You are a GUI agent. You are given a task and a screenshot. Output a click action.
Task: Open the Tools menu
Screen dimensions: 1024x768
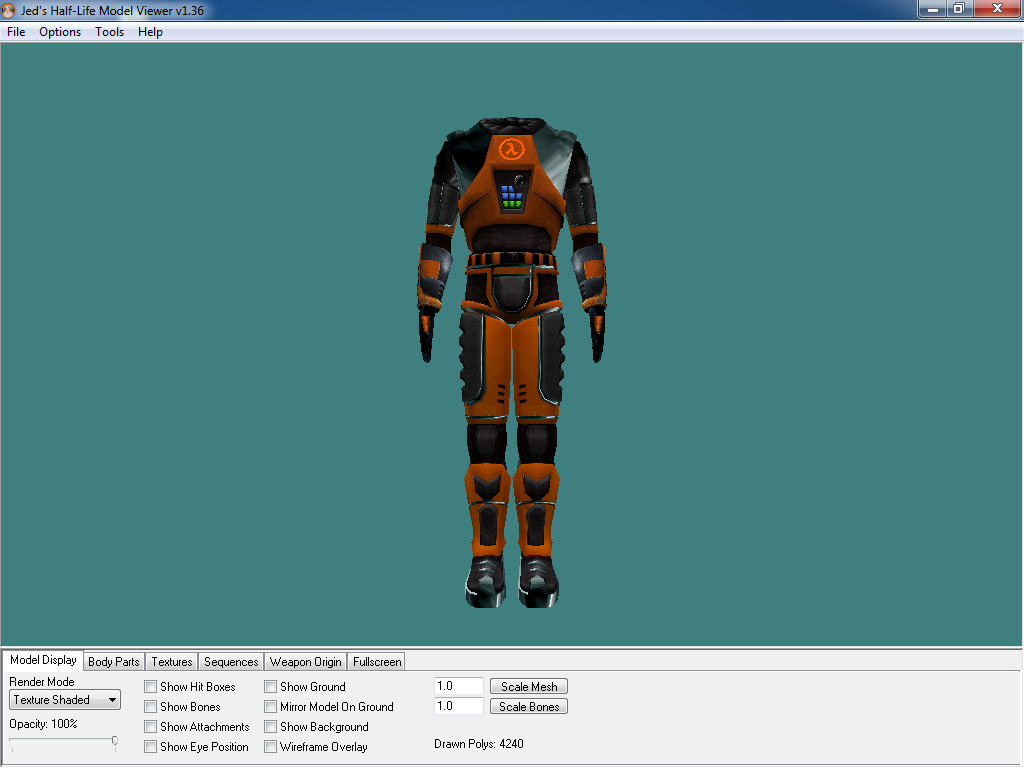coord(109,32)
